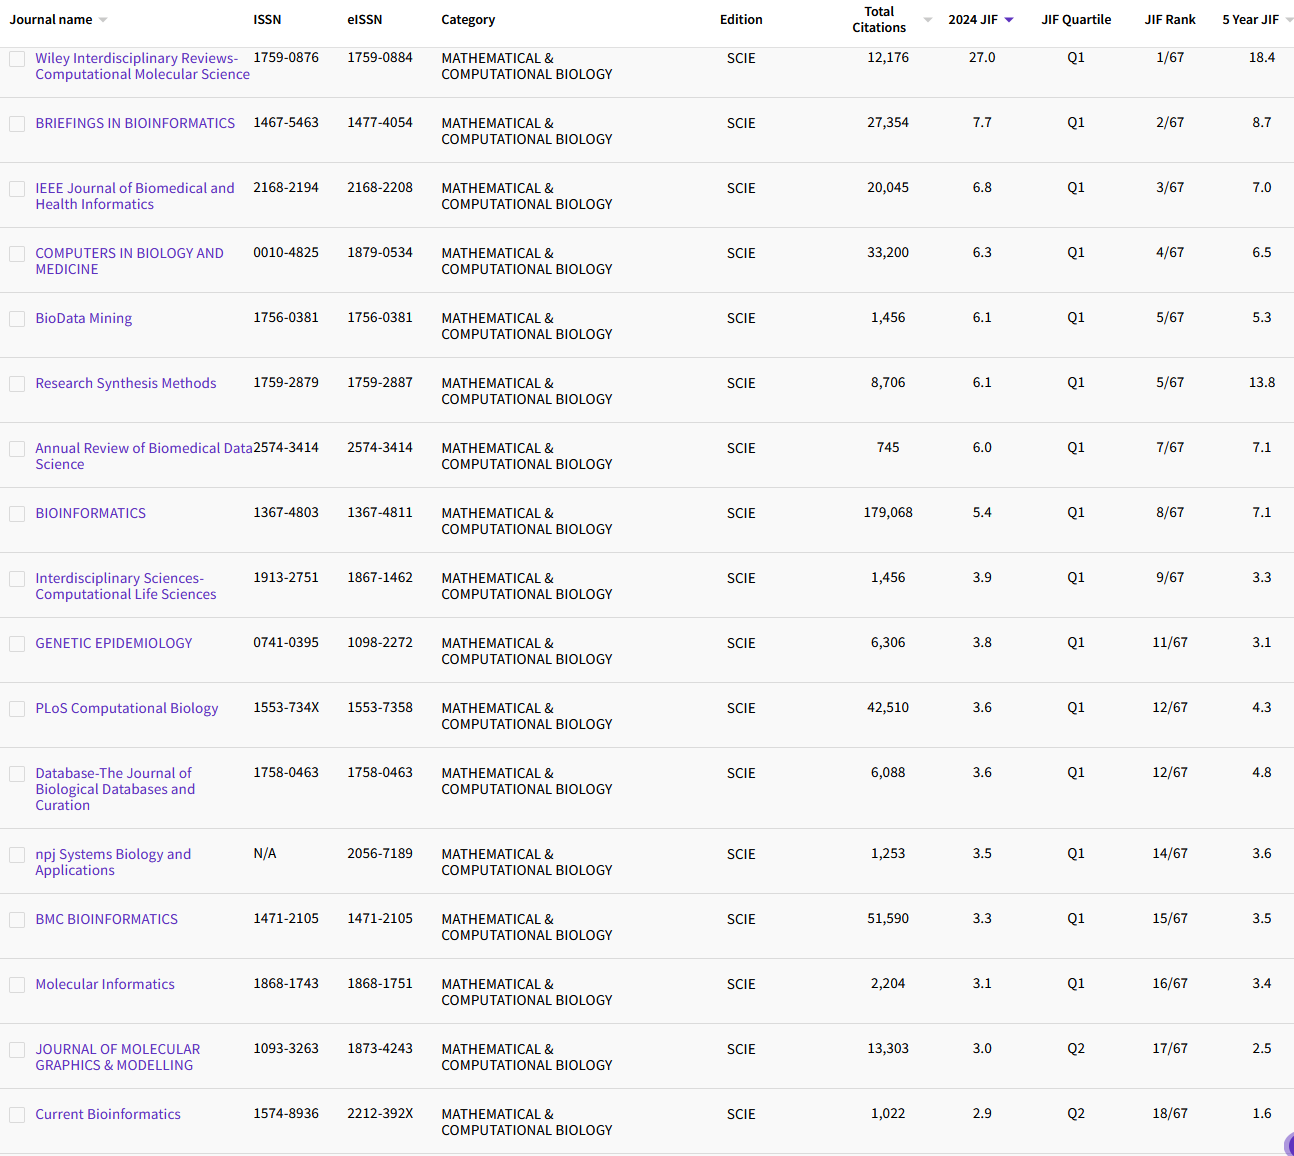Mark the BMC BIOINFORMATICS checkbox
The height and width of the screenshot is (1156, 1294).
(17, 920)
